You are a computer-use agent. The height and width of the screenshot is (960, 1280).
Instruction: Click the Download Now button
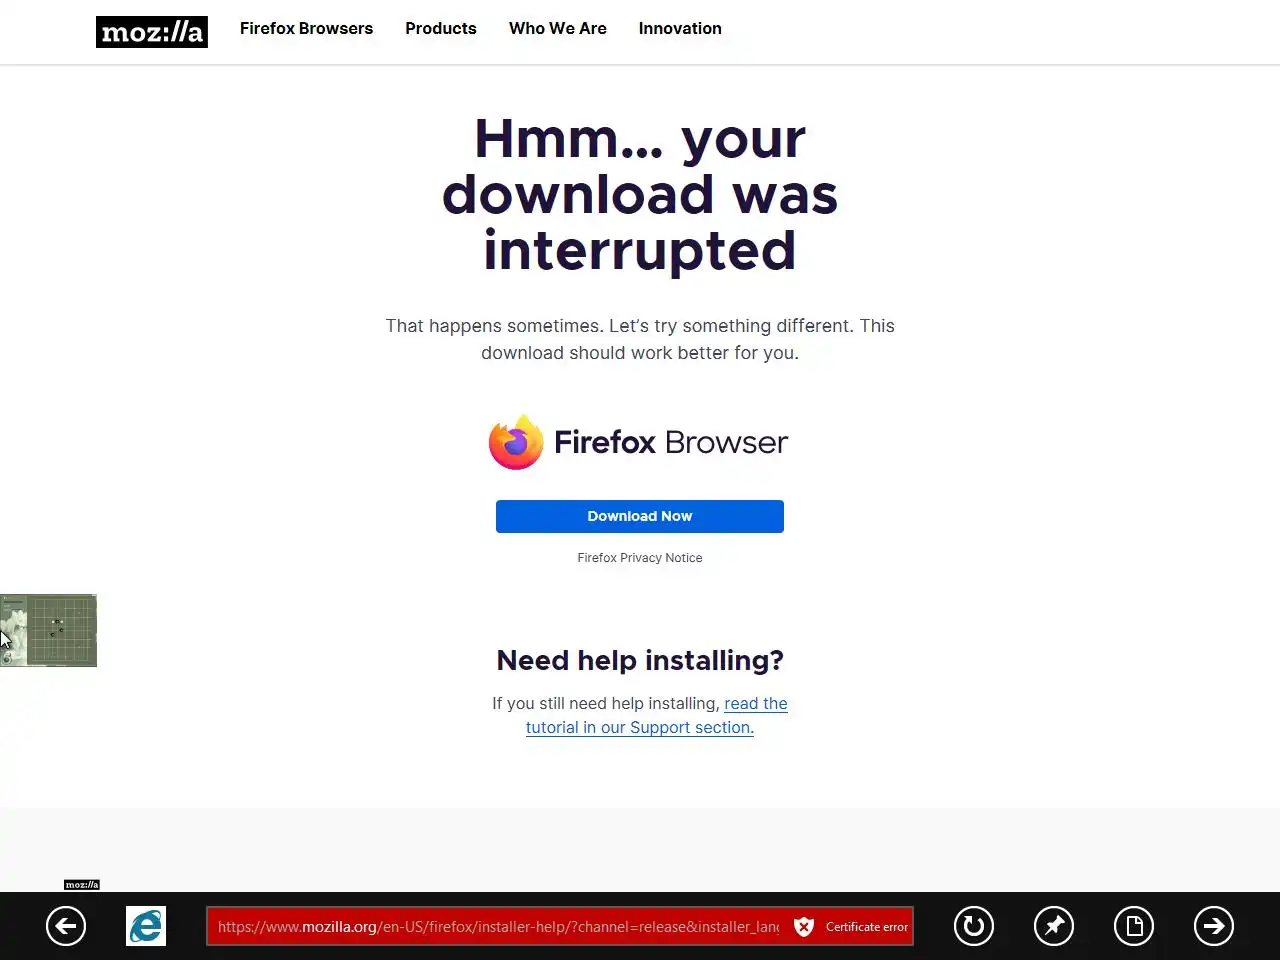tap(640, 516)
